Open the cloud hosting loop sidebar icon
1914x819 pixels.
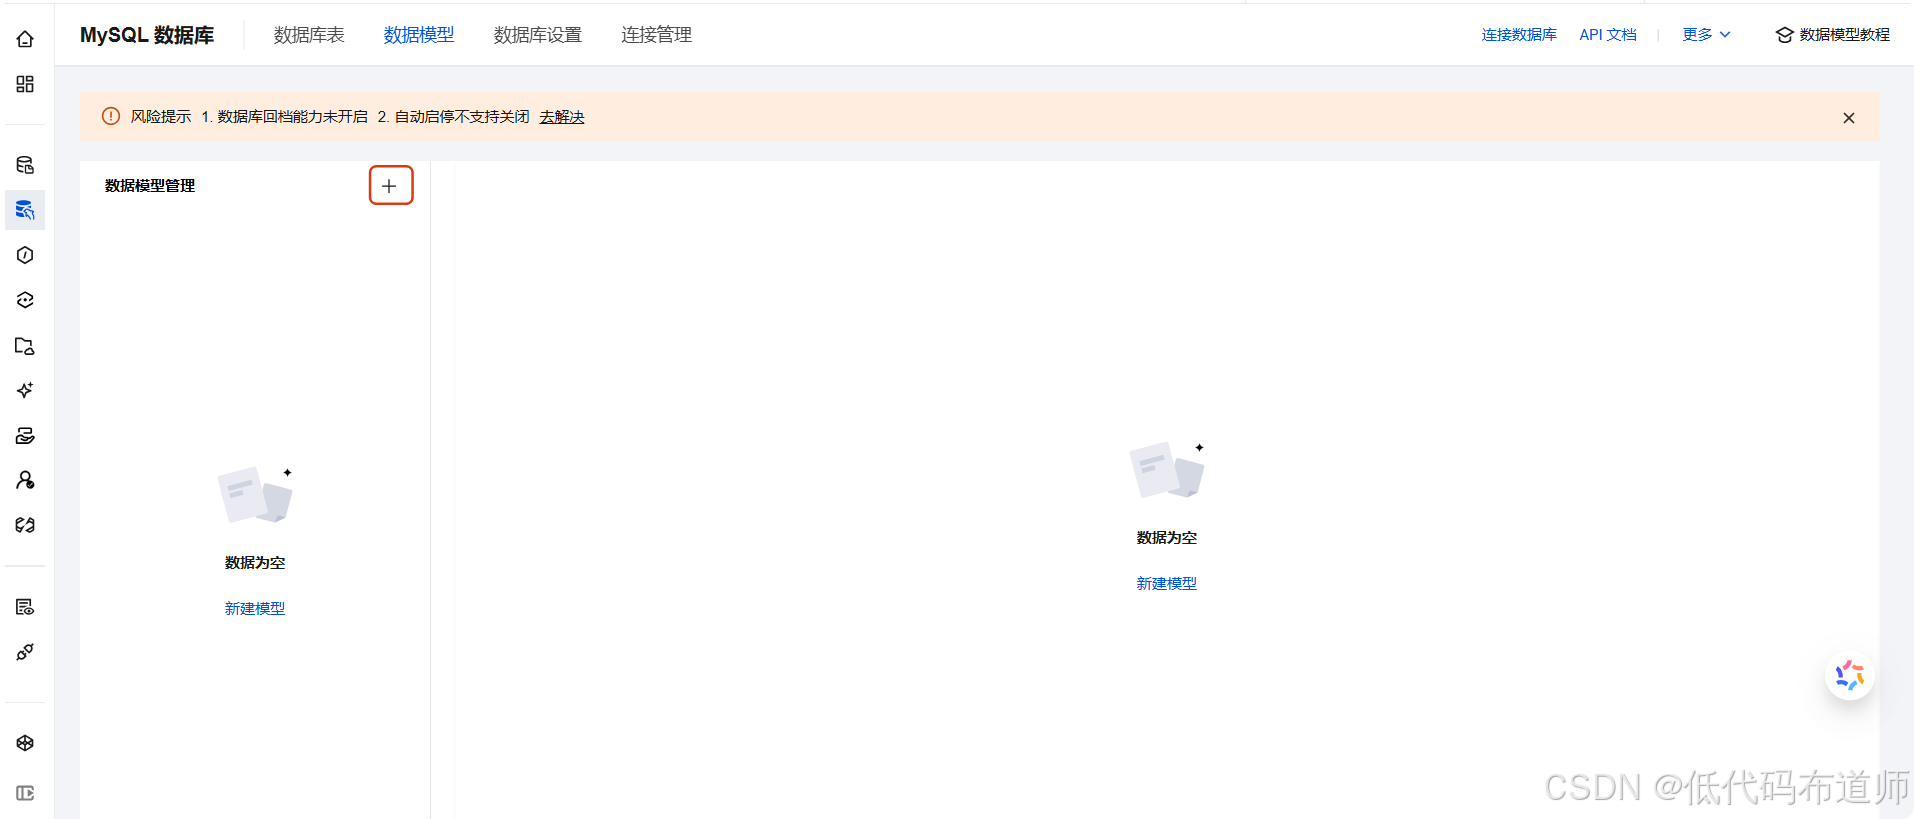(x=25, y=300)
